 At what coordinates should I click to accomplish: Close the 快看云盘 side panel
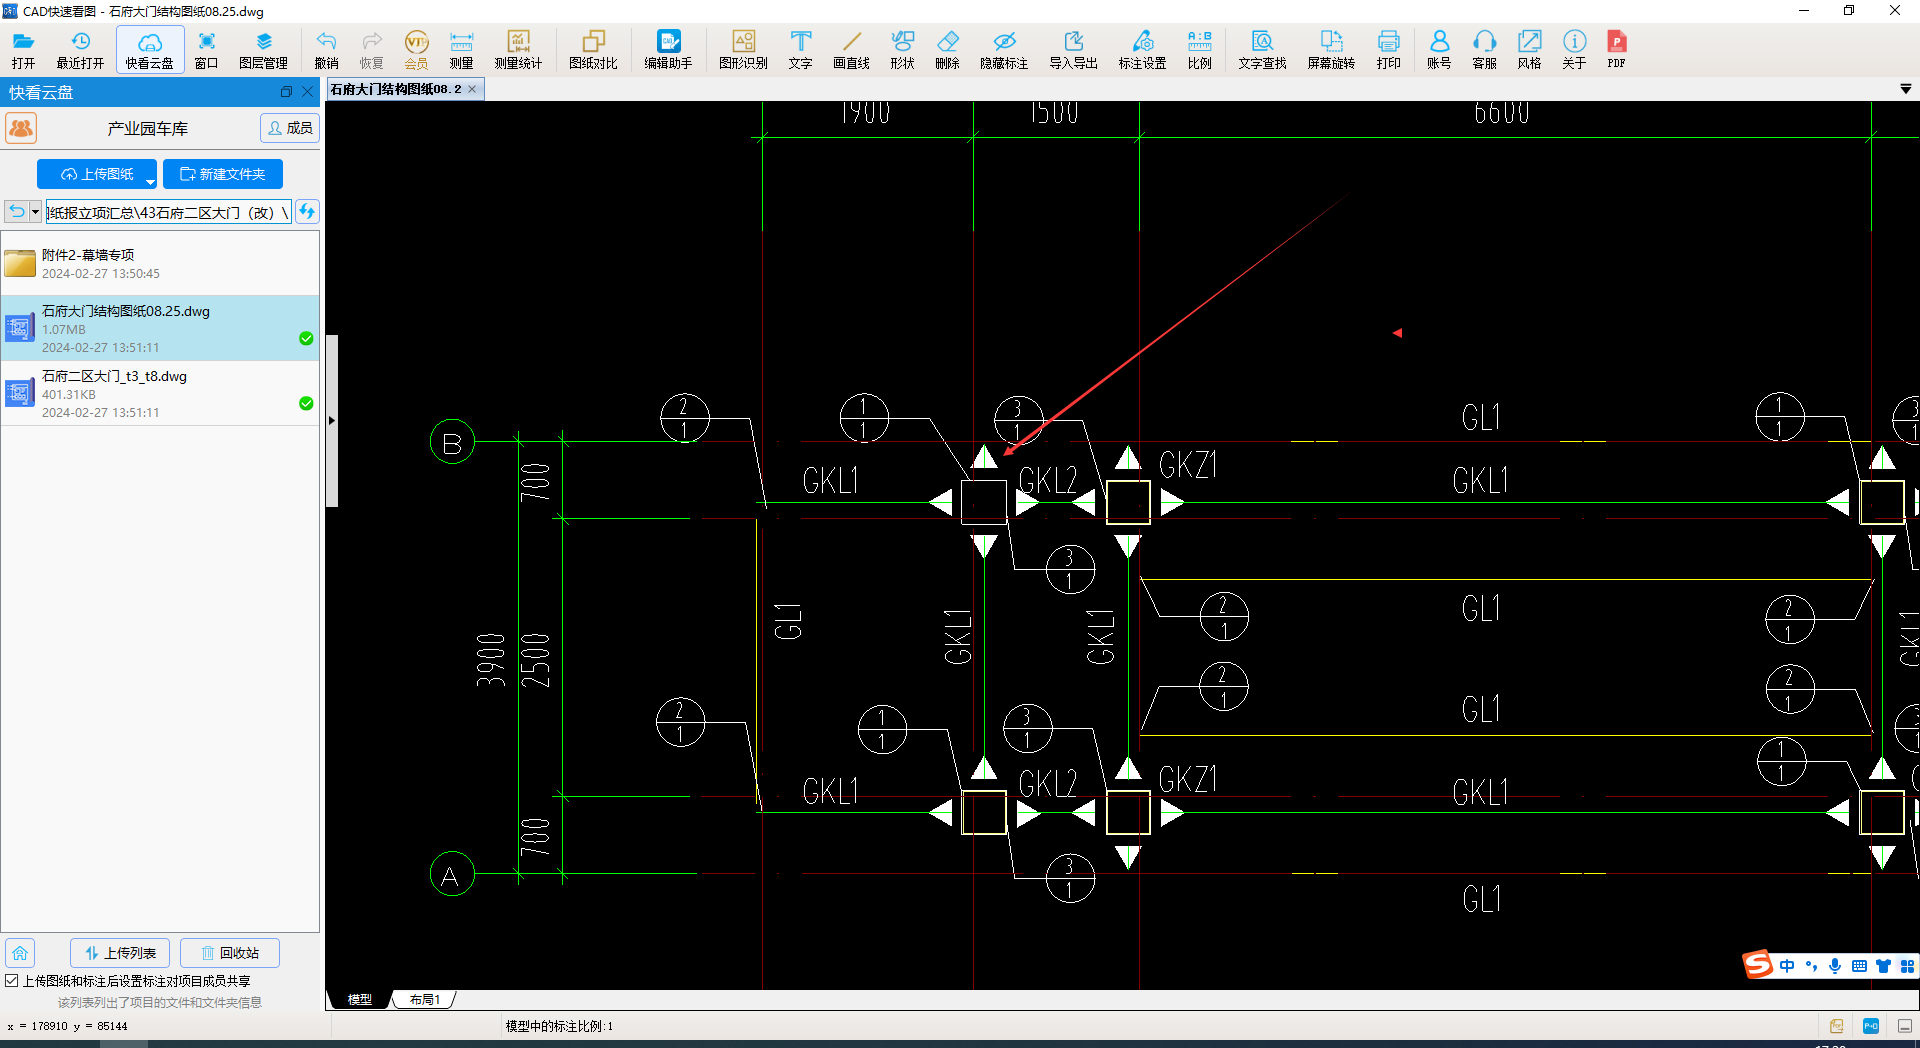click(308, 92)
